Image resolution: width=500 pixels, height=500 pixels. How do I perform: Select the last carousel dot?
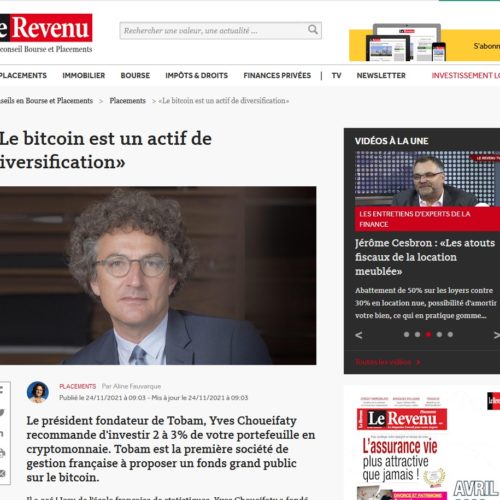(450, 334)
